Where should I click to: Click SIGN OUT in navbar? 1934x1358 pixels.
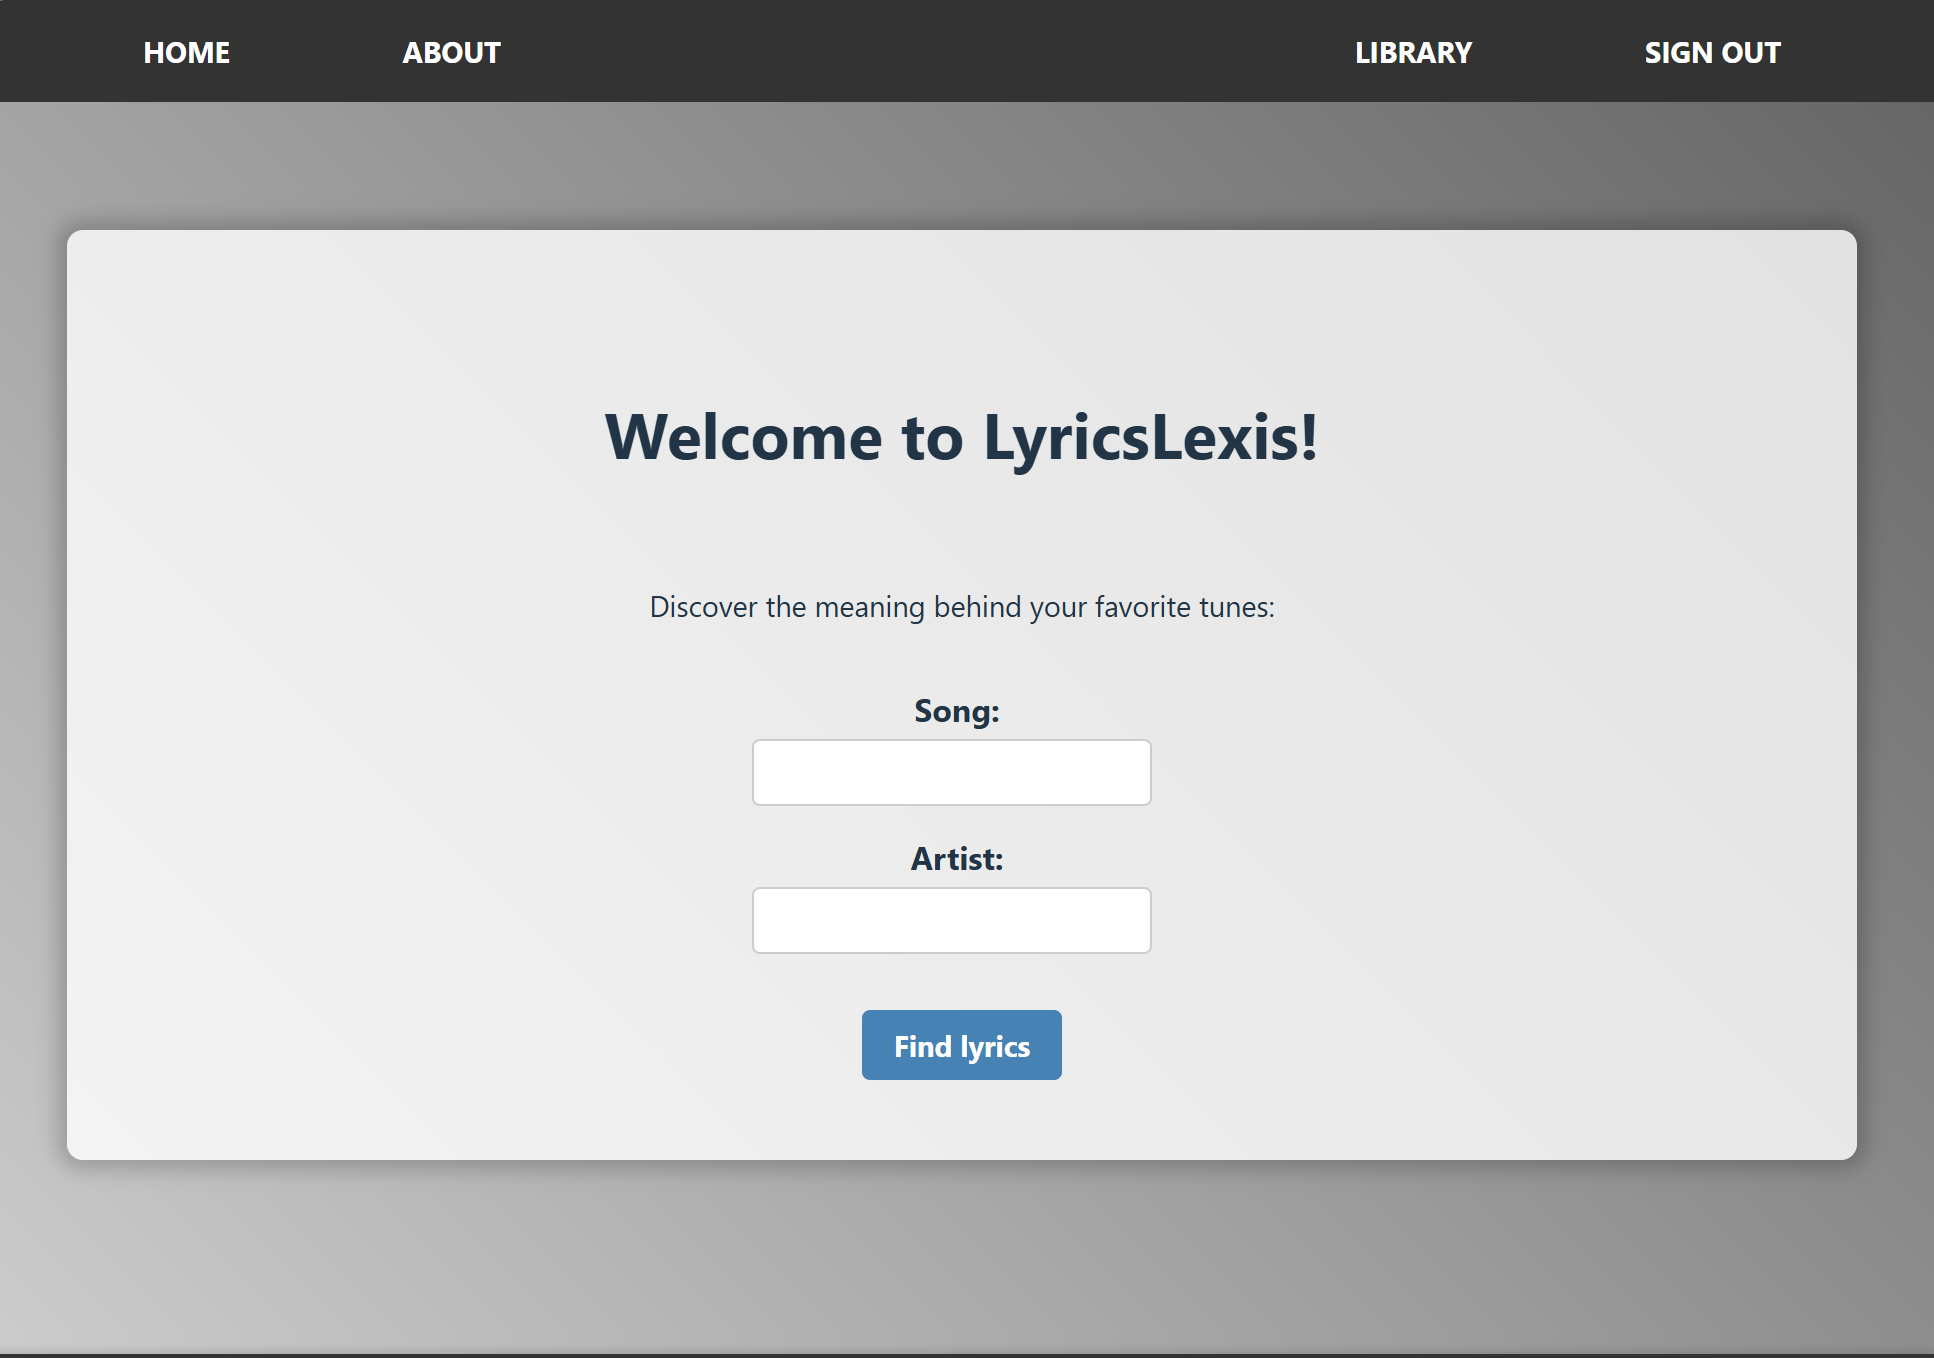click(x=1711, y=52)
